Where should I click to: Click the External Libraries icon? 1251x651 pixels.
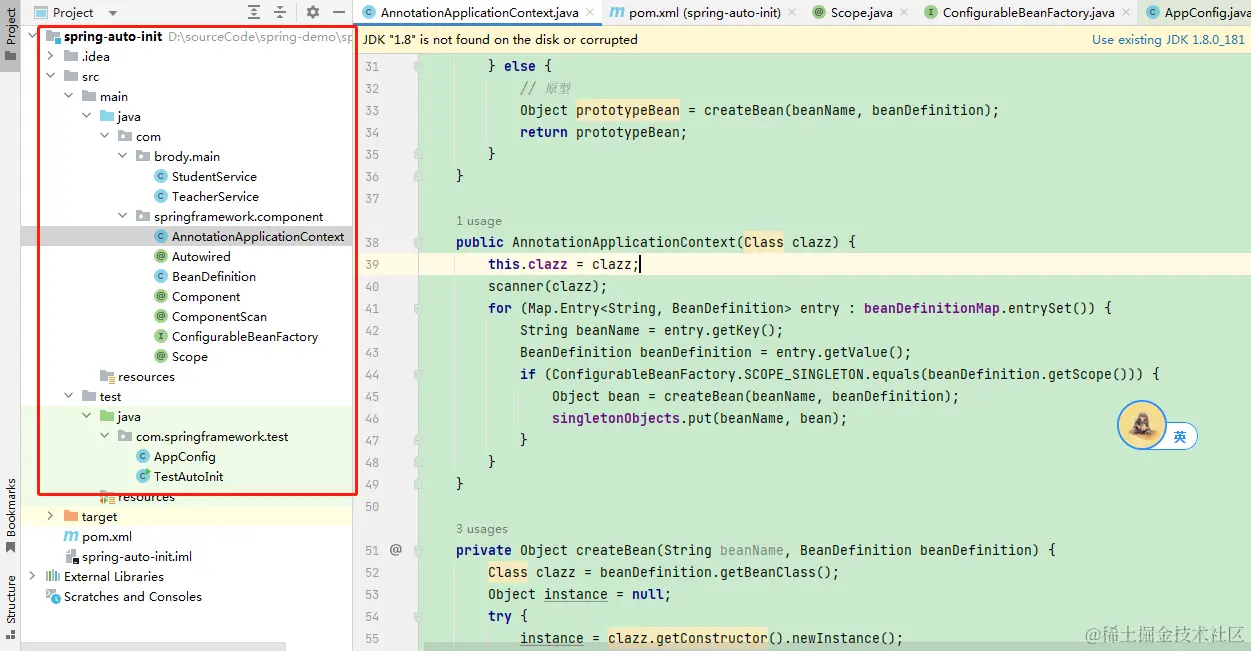(53, 577)
